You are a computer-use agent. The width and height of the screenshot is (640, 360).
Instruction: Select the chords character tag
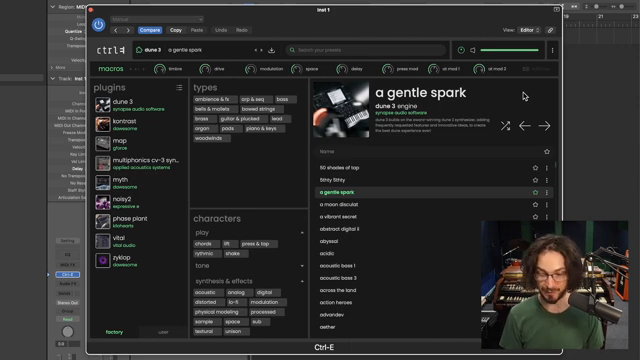(x=206, y=244)
